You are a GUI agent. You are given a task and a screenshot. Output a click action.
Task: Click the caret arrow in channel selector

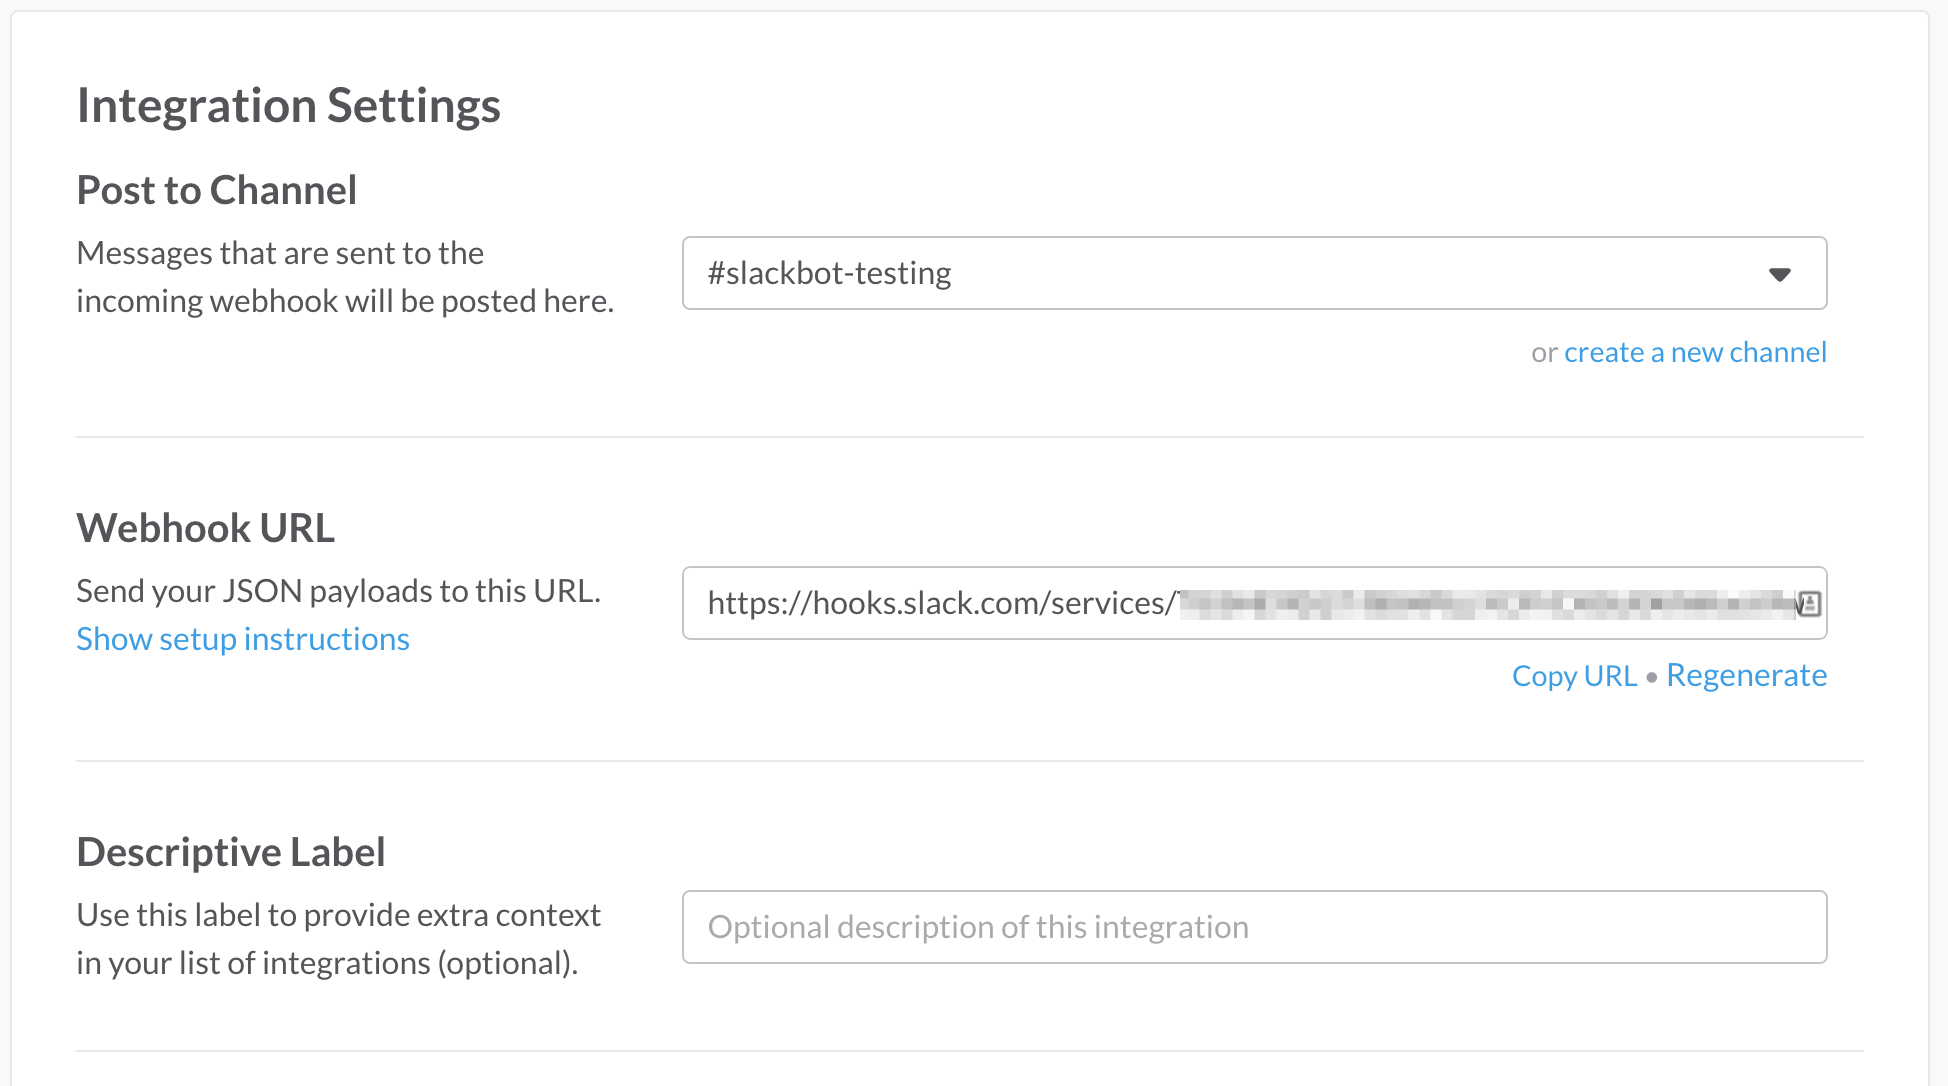click(x=1779, y=275)
